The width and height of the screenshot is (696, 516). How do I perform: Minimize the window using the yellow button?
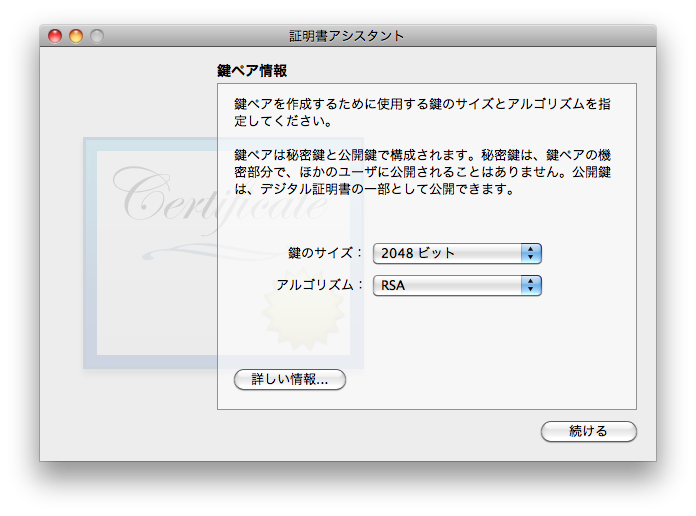point(76,36)
